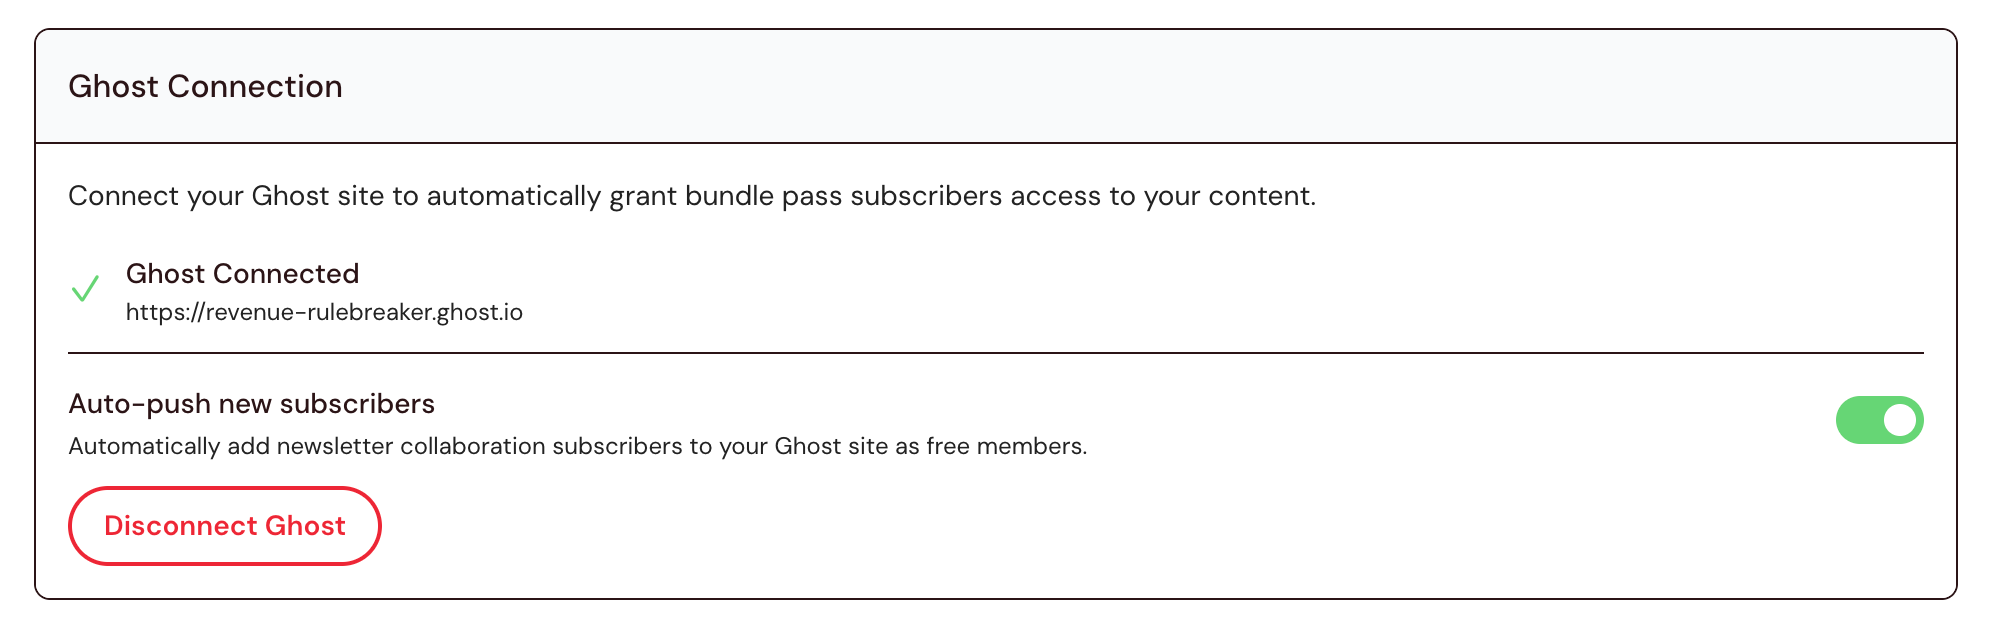Click the divider line below Ghost Connected
The image size is (1990, 644).
coord(995,353)
